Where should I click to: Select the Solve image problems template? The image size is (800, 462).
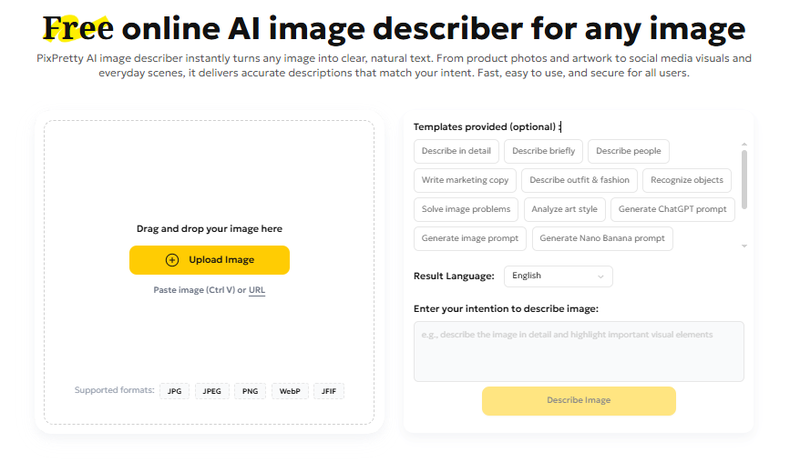tap(465, 210)
